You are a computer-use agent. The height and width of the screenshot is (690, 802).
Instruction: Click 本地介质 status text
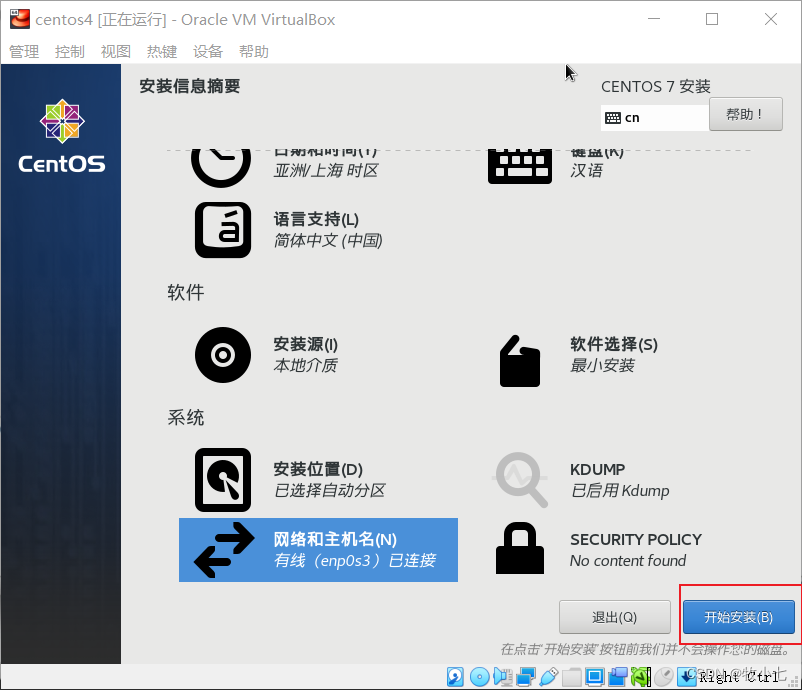point(305,365)
